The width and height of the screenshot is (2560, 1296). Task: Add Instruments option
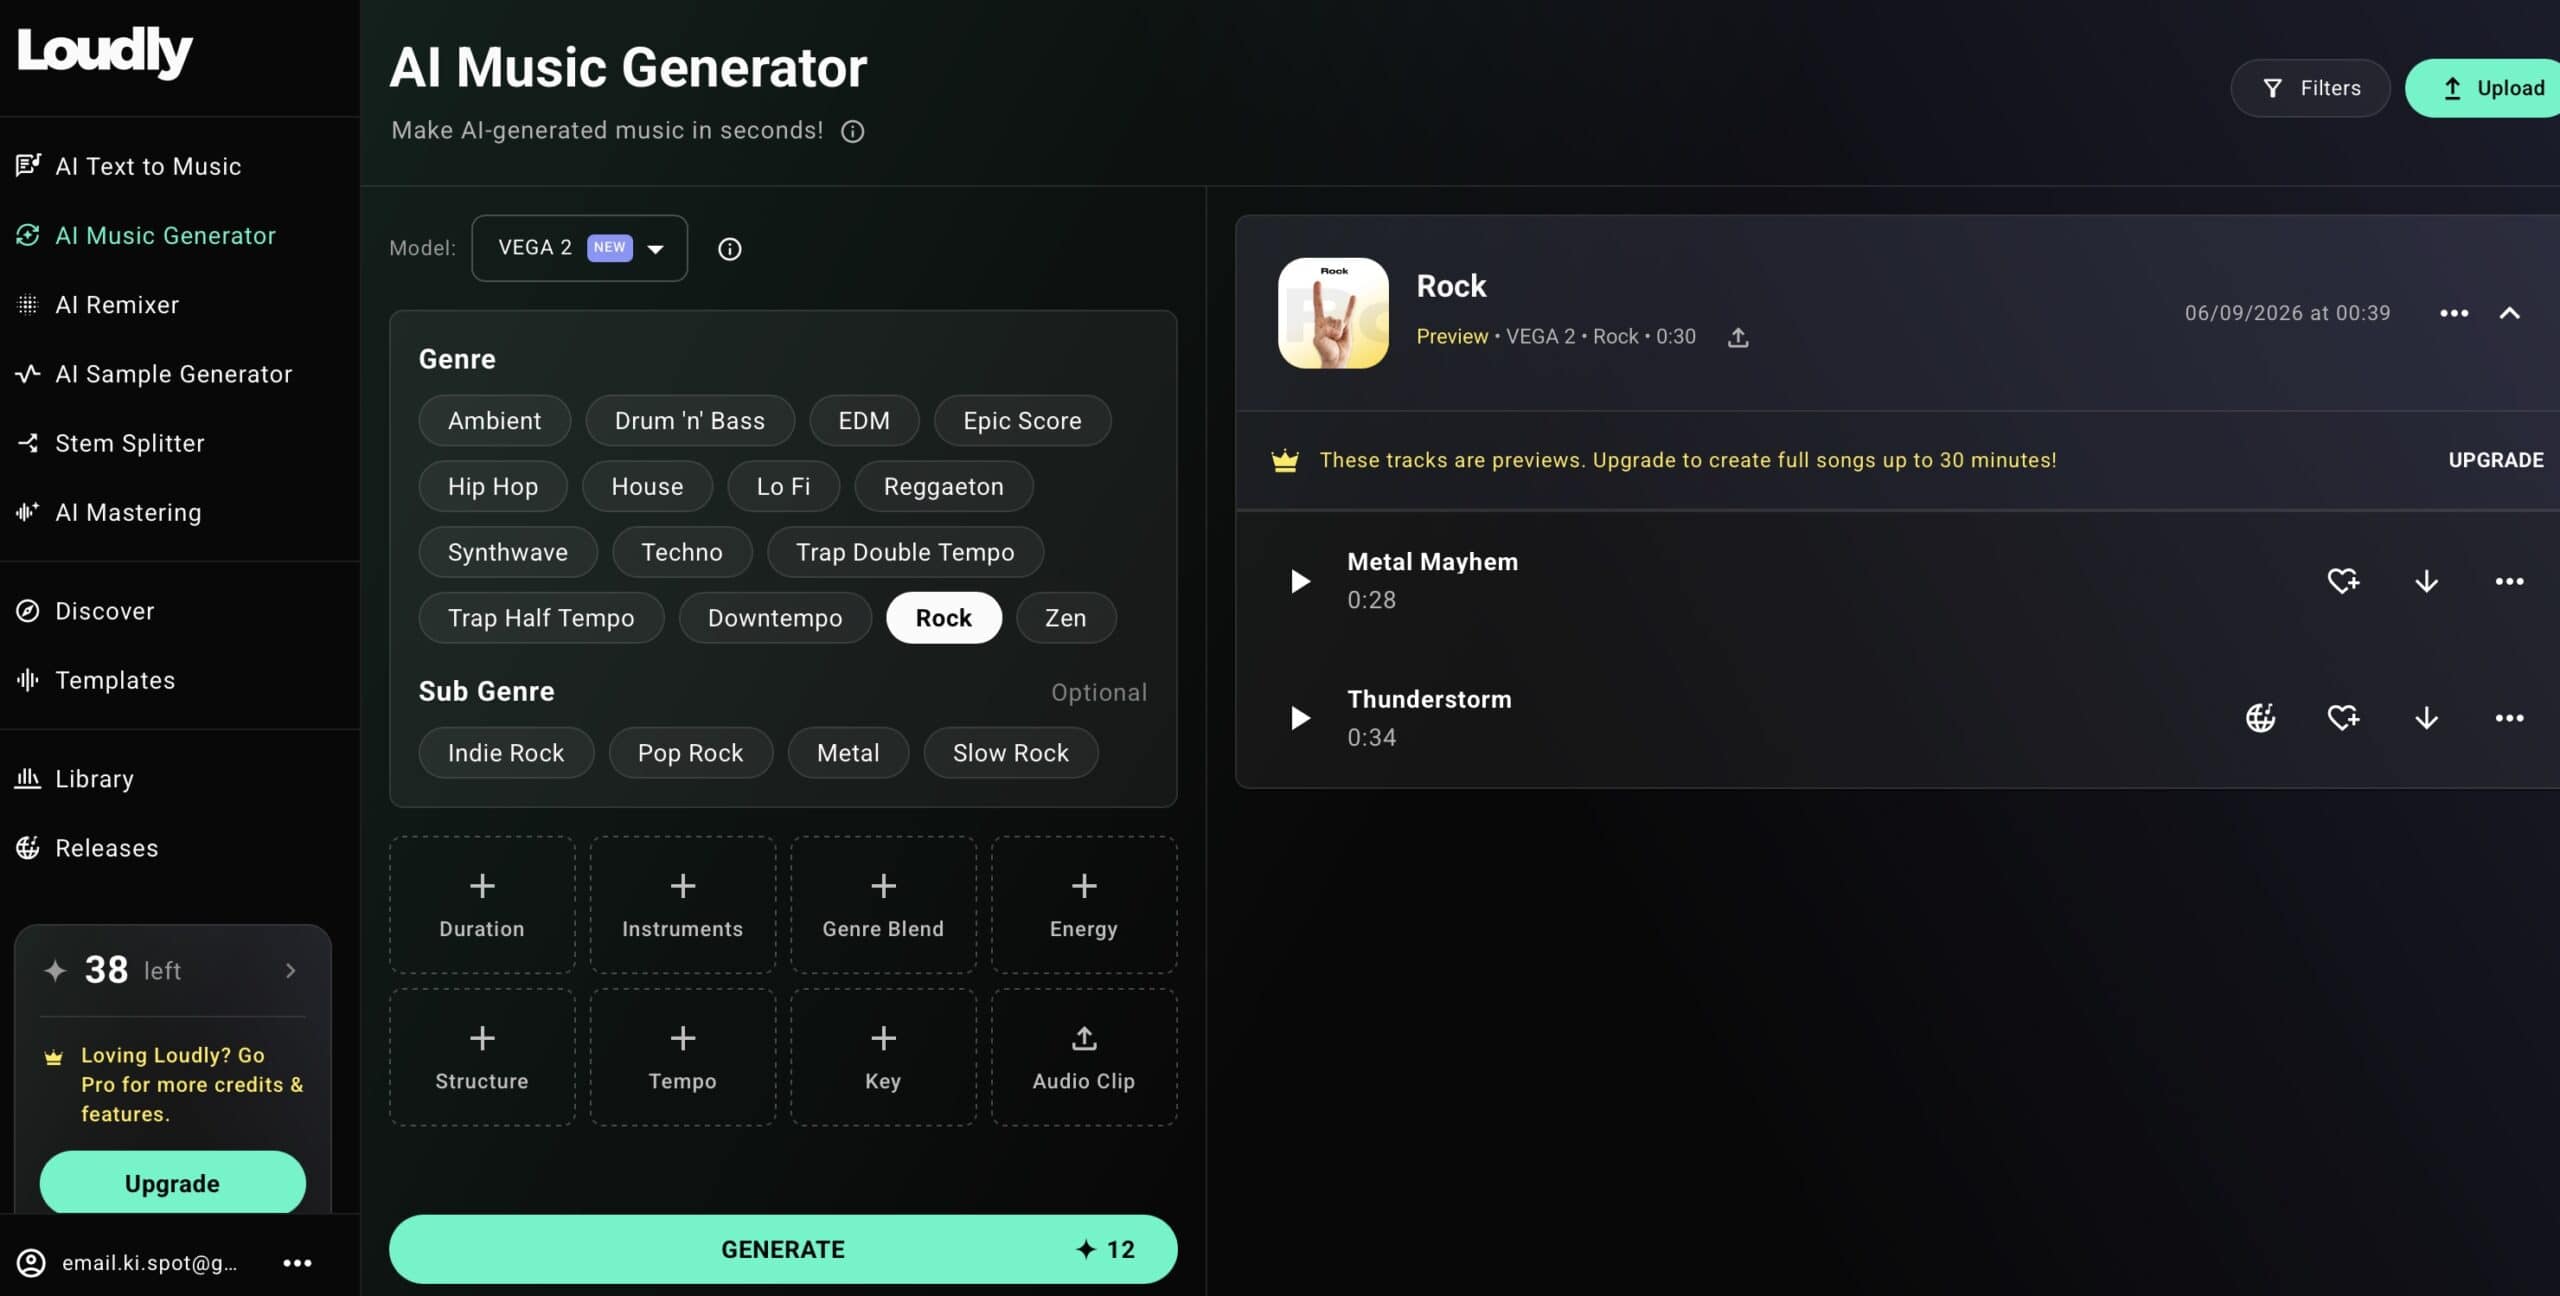point(682,905)
